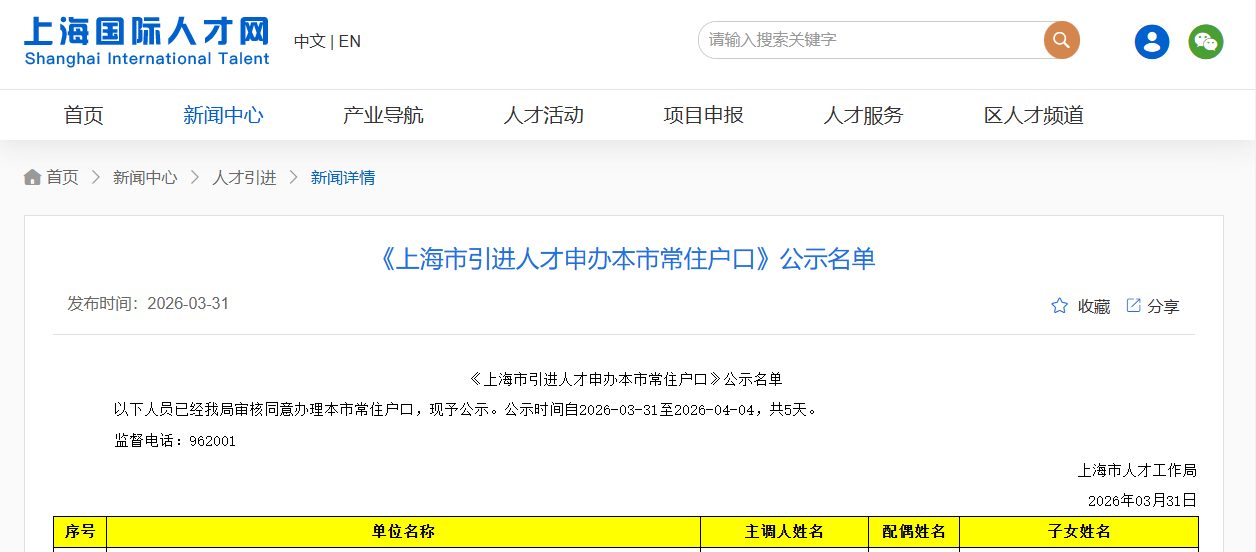1256x552 pixels.
Task: Go to 新闻中心 in the breadcrumb
Action: [x=145, y=177]
